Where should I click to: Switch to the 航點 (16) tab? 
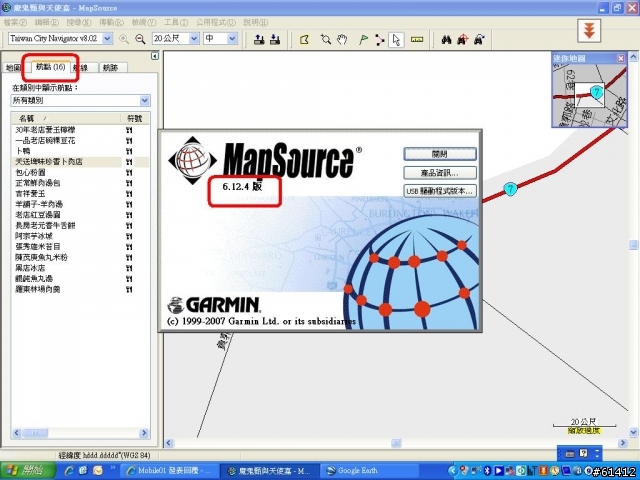50,67
